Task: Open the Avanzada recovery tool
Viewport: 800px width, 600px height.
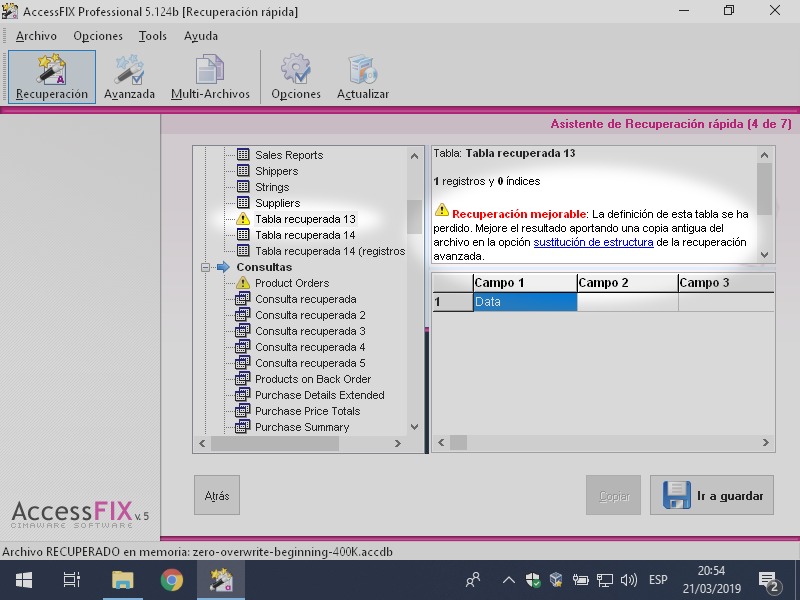Action: coord(129,77)
